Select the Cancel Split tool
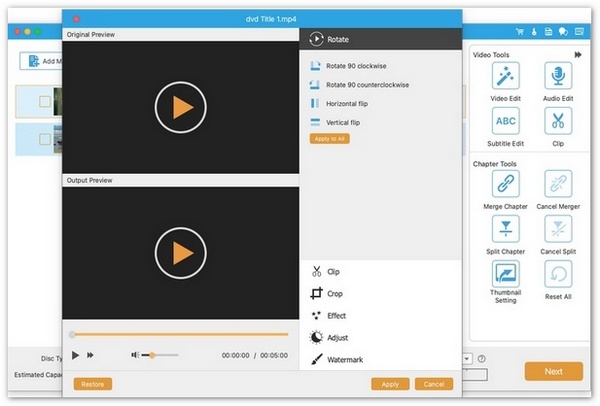Image resolution: width=600 pixels, height=406 pixels. click(558, 229)
